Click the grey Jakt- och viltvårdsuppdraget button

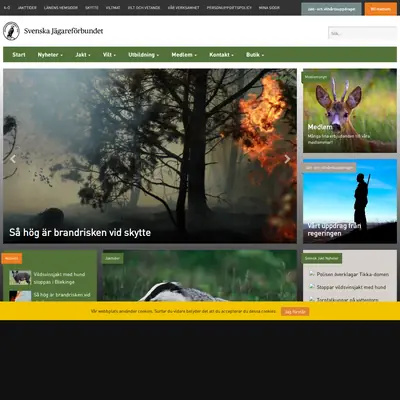(331, 9)
